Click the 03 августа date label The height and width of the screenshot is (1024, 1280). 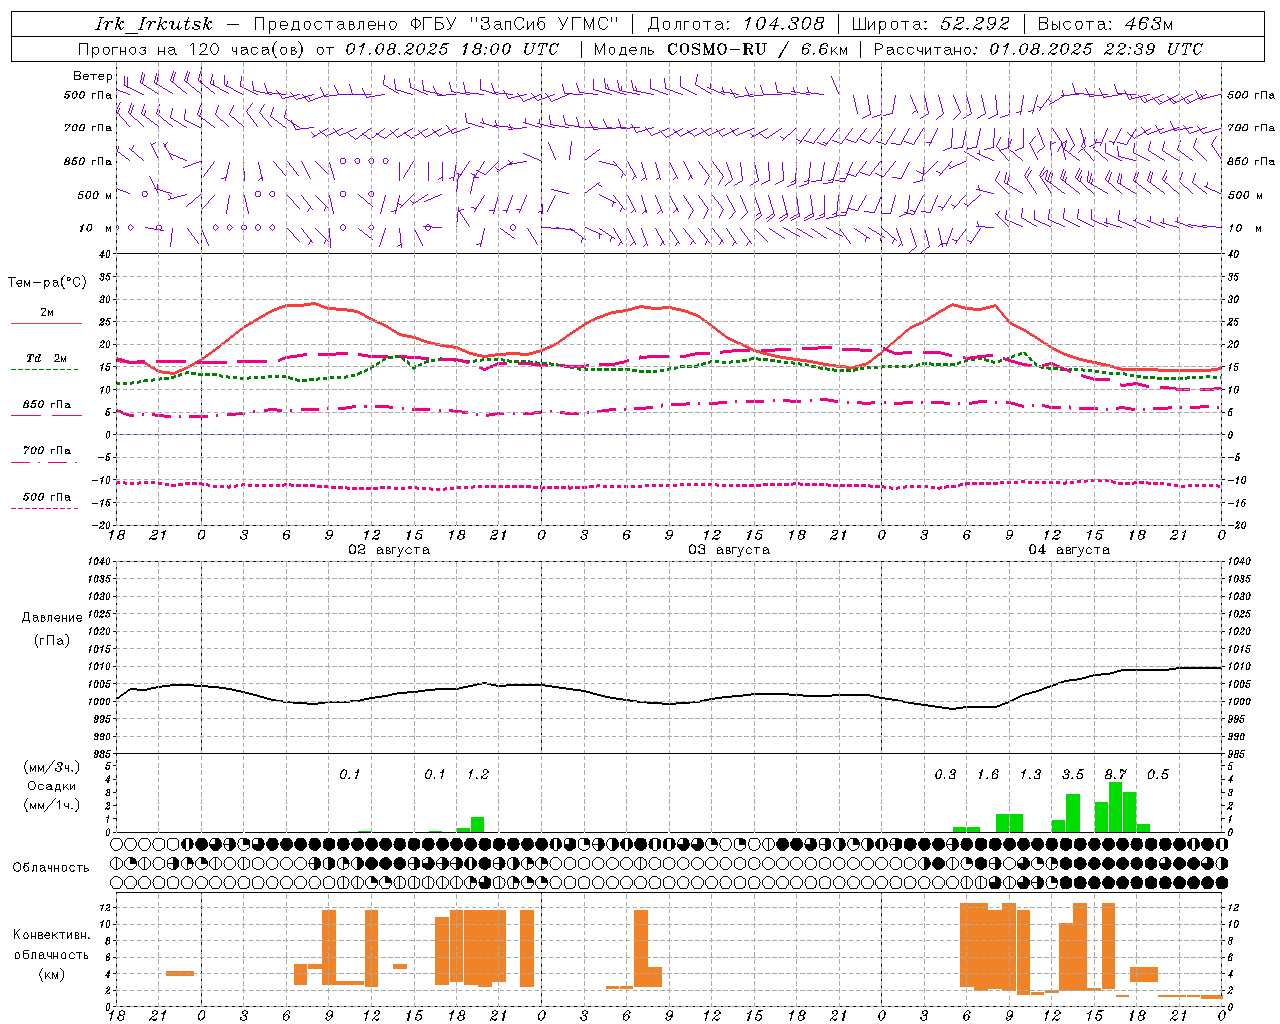coord(729,550)
